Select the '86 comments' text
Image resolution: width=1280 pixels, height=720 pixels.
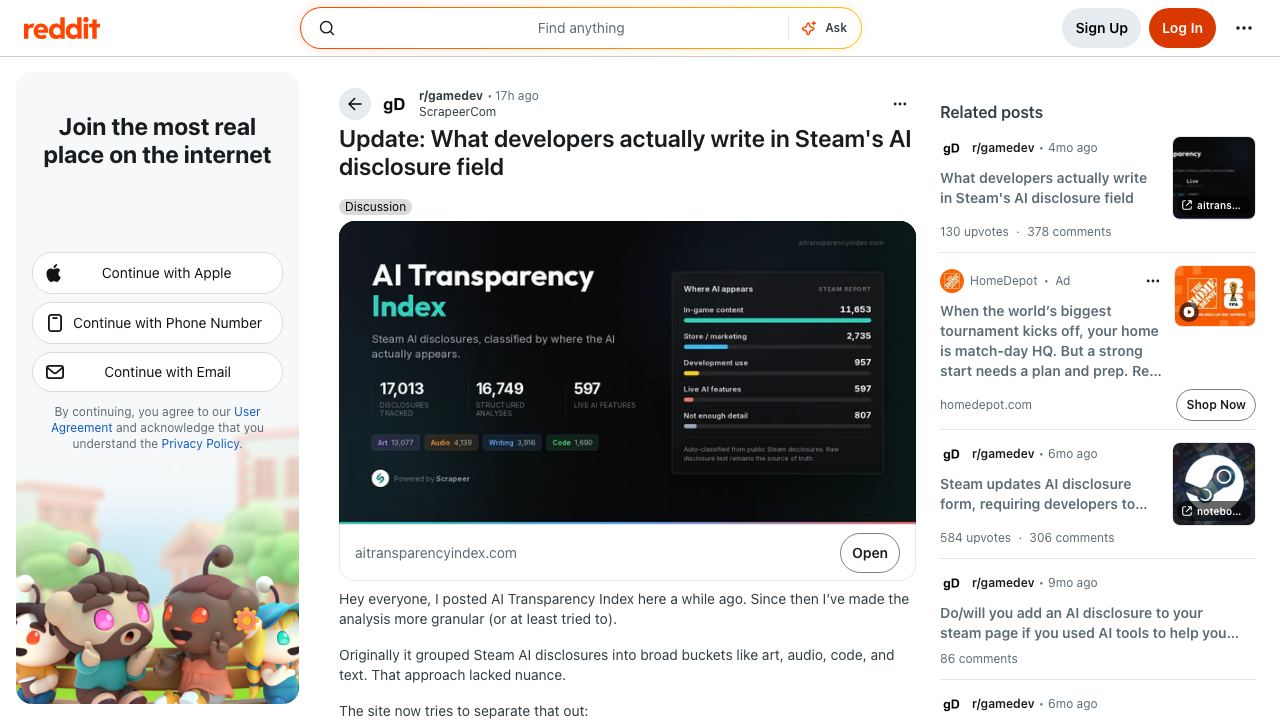(x=979, y=659)
